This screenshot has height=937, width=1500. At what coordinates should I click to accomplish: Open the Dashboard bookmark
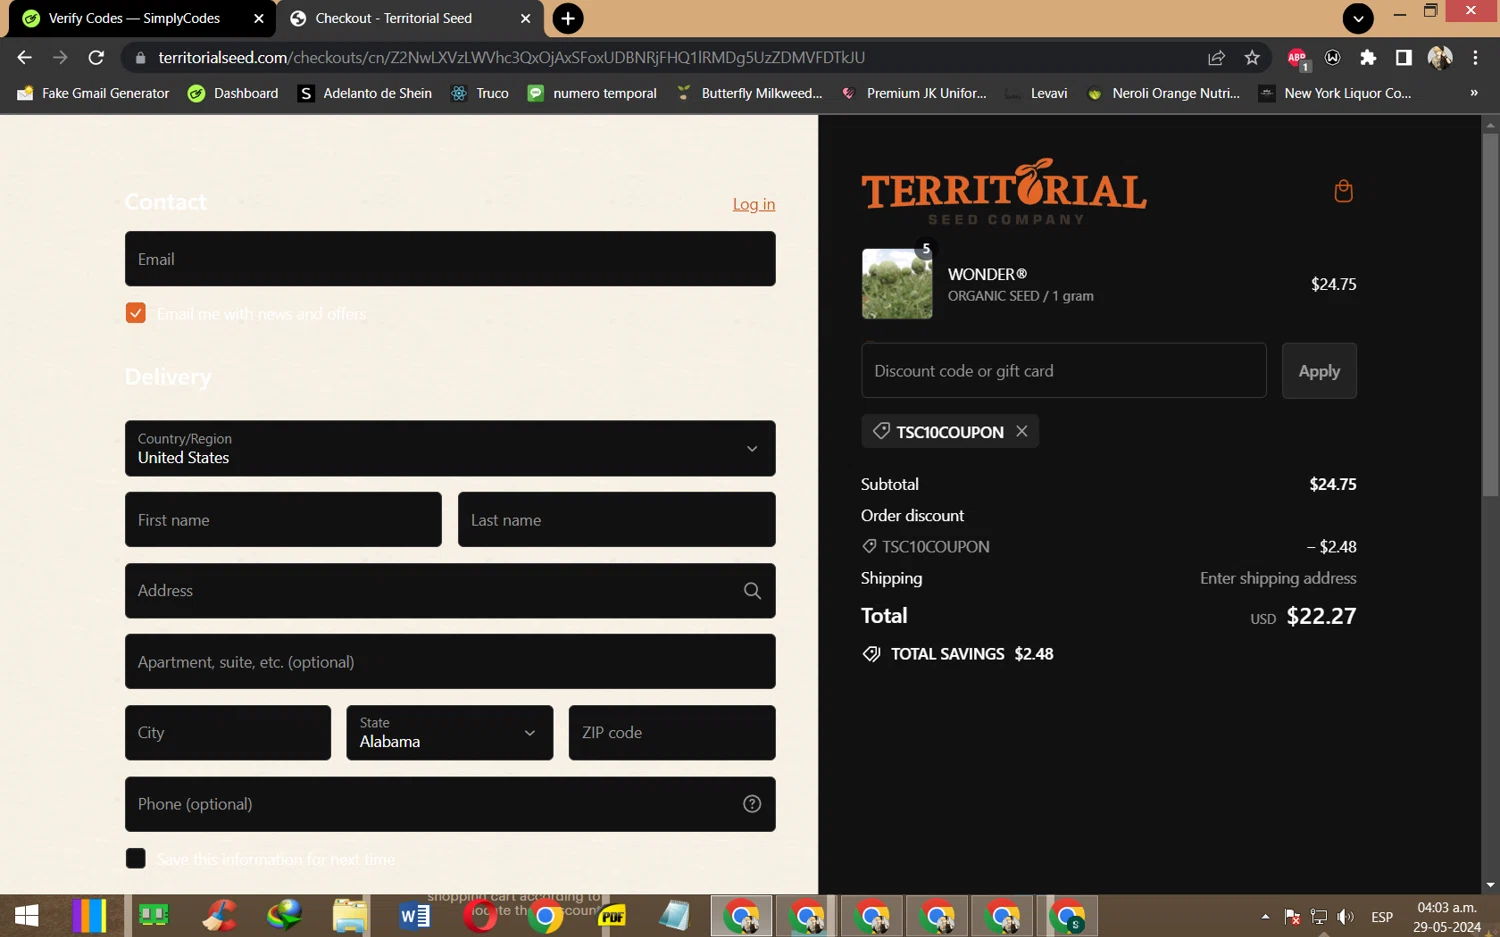click(x=233, y=93)
